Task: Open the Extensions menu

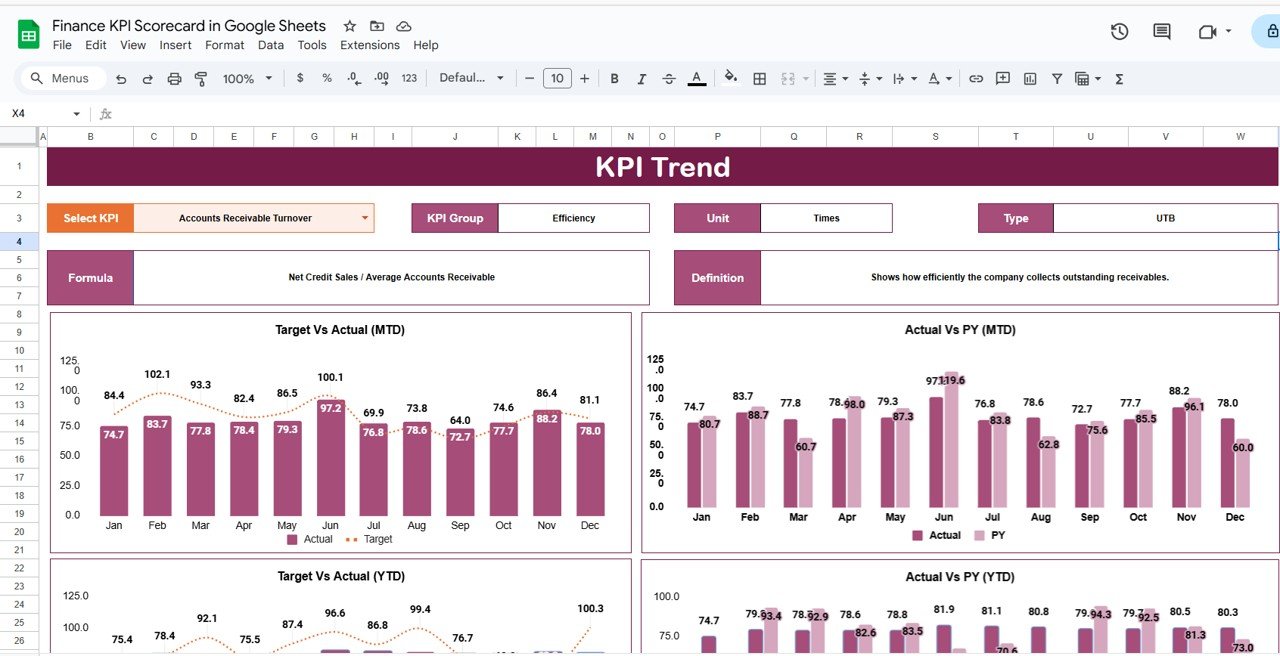Action: 369,45
